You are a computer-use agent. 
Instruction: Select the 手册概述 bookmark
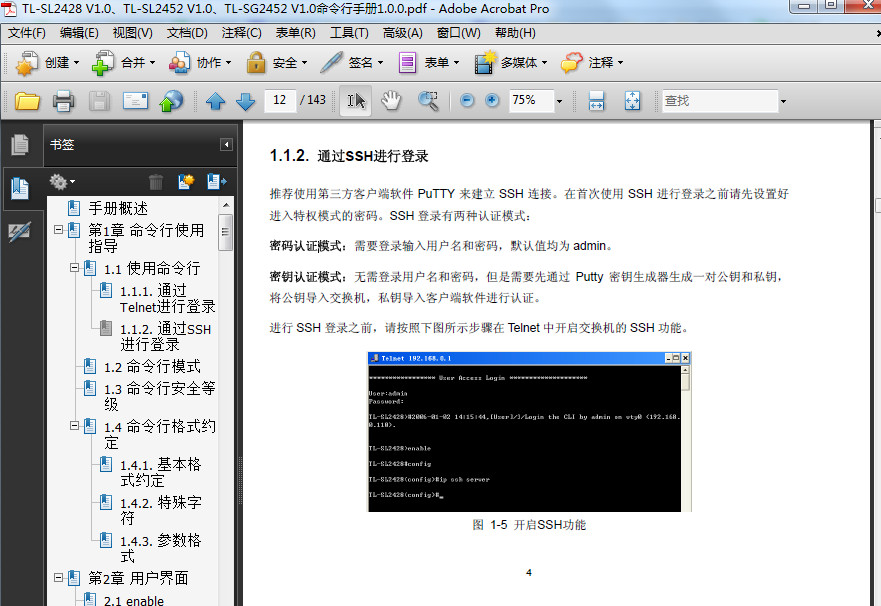118,208
